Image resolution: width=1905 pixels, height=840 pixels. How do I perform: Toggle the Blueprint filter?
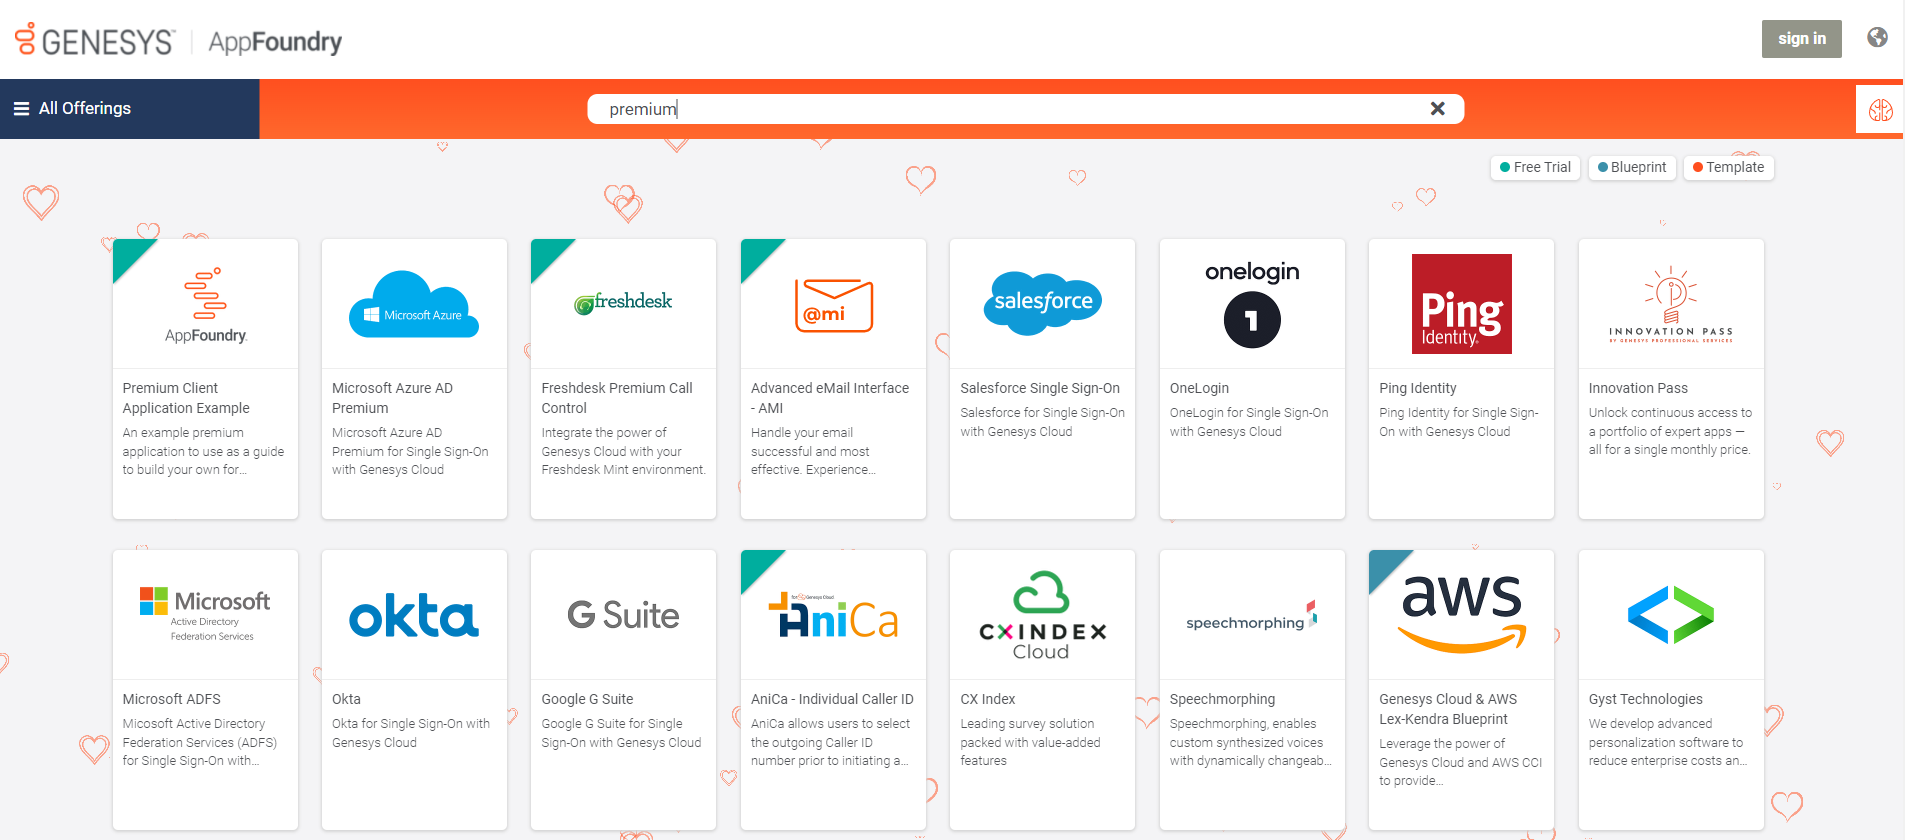tap(1632, 167)
